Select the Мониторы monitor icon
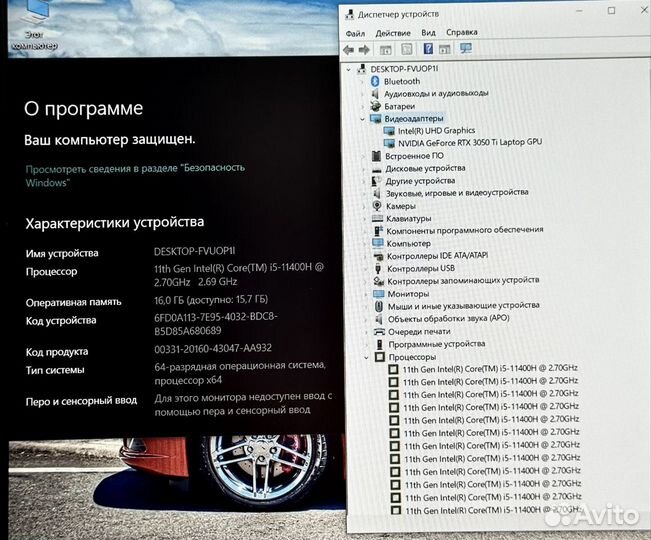651x540 pixels. (x=379, y=294)
